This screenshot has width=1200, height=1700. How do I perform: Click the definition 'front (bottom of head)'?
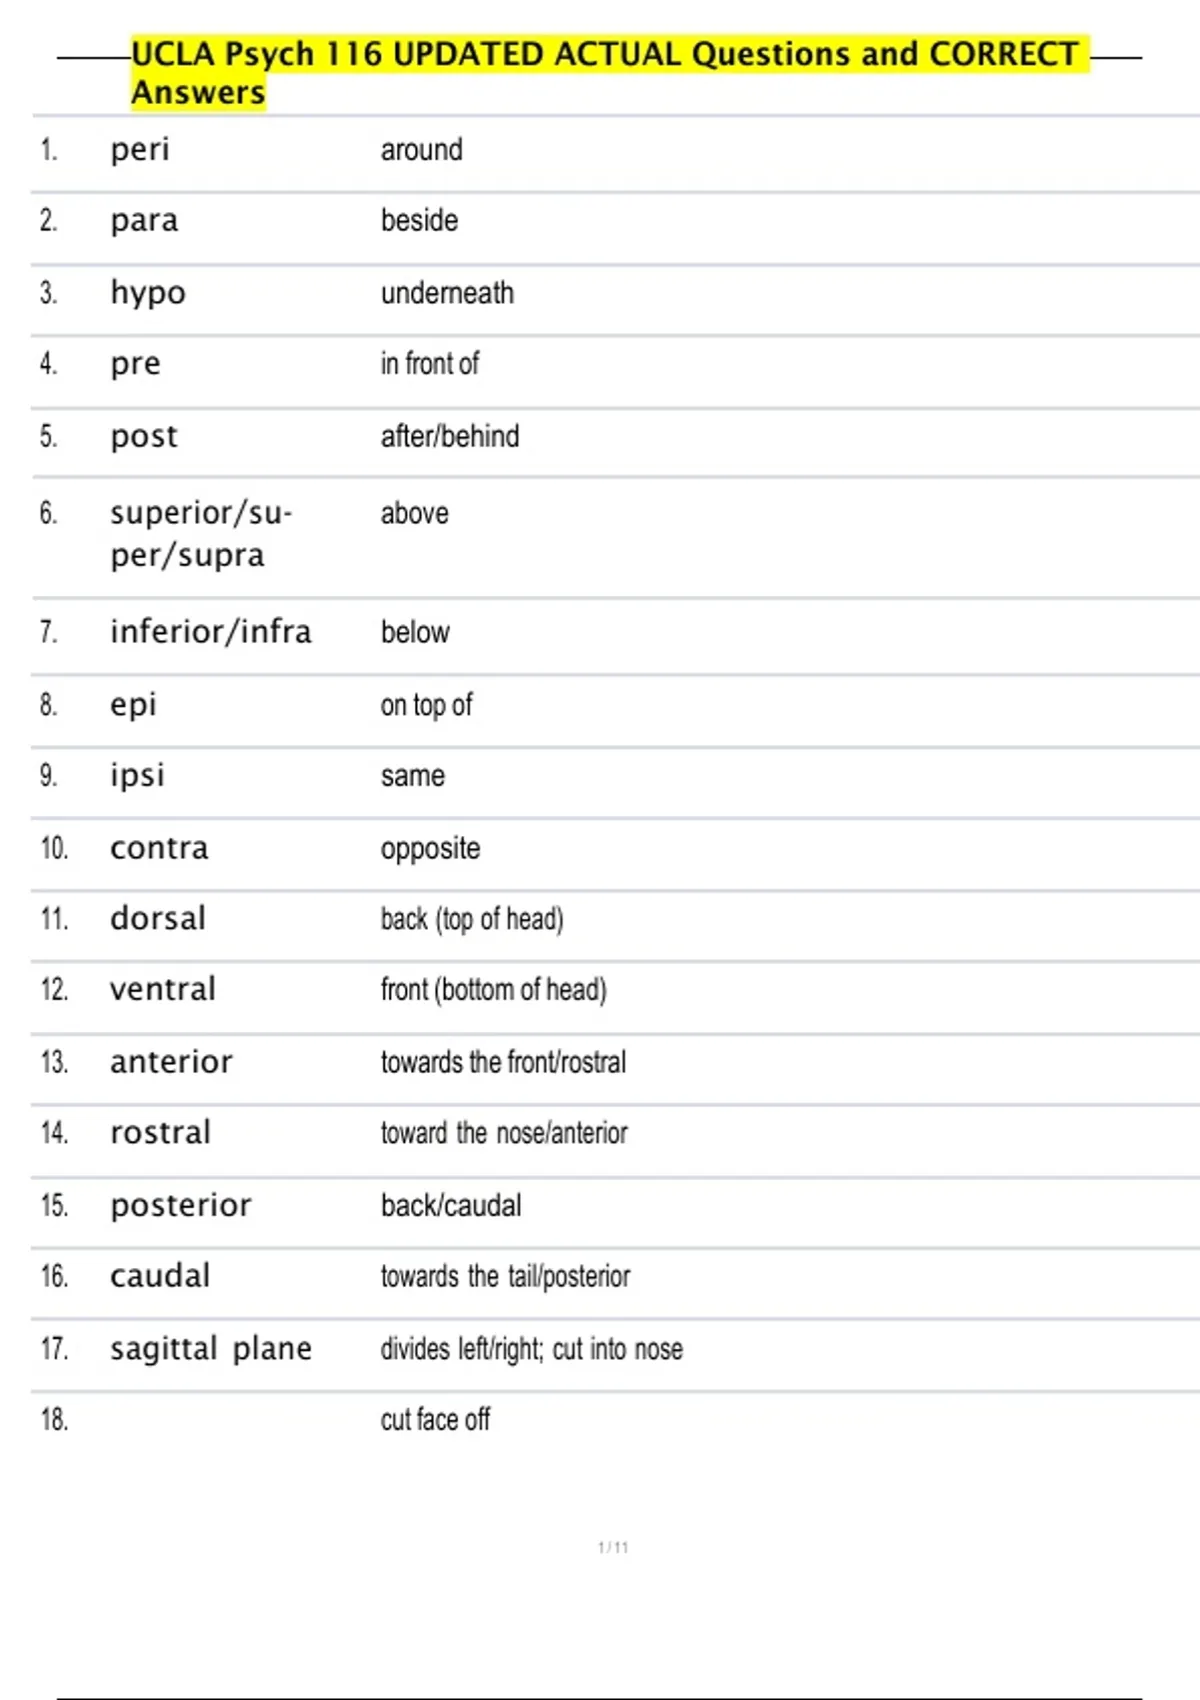point(493,990)
